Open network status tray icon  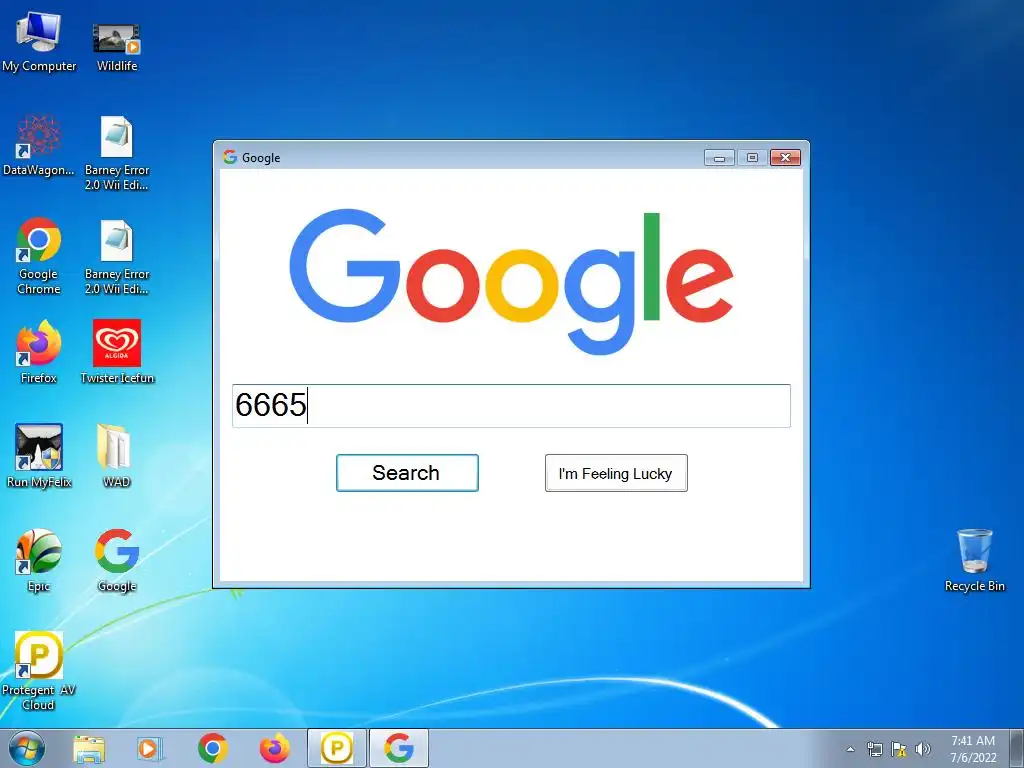pyautogui.click(x=874, y=749)
